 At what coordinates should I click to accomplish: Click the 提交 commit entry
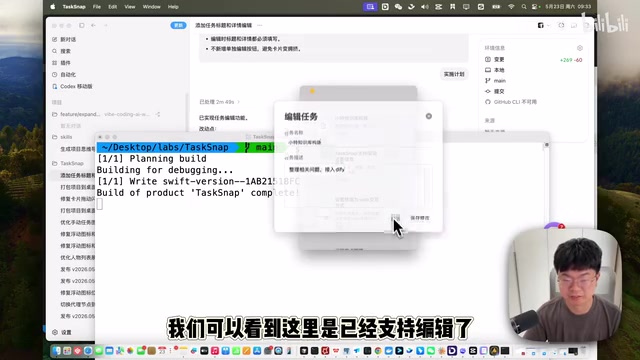pyautogui.click(x=495, y=91)
